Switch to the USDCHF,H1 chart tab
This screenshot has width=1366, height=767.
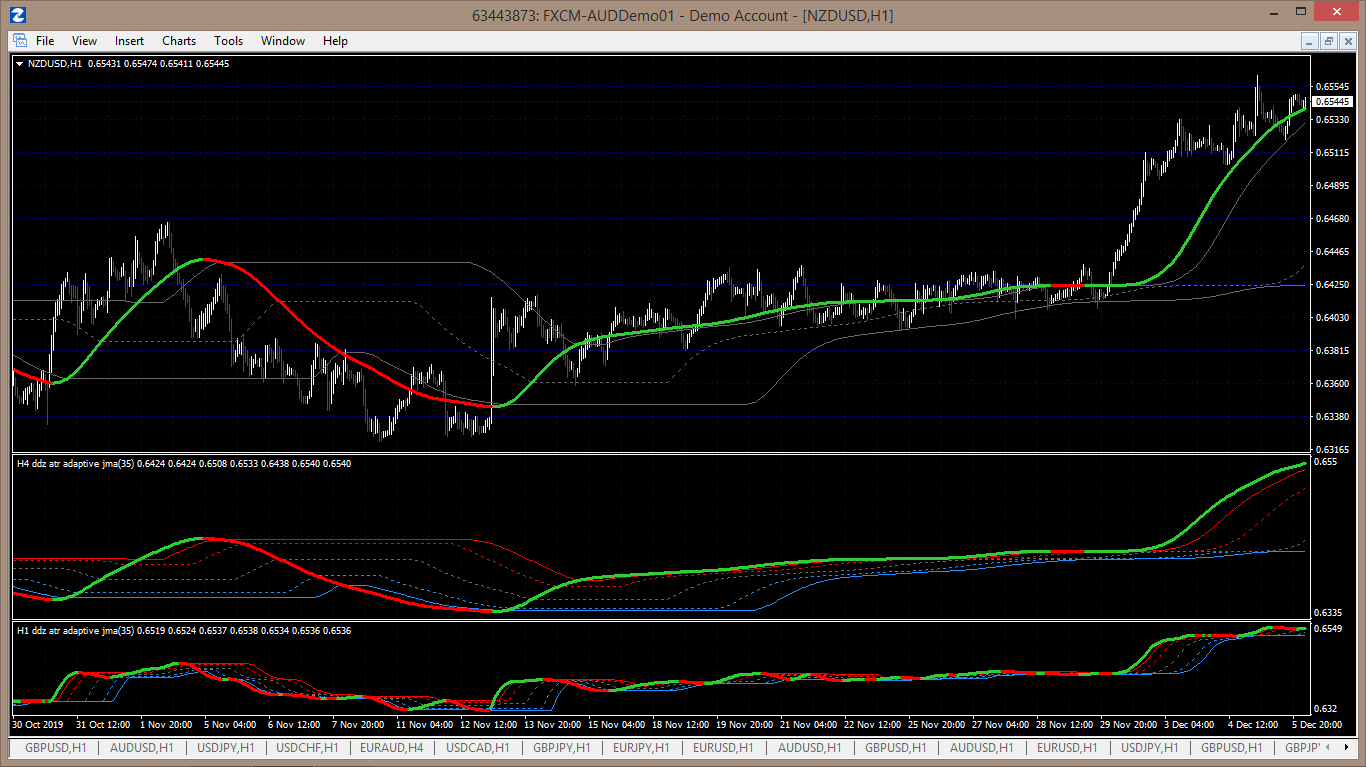[x=307, y=748]
